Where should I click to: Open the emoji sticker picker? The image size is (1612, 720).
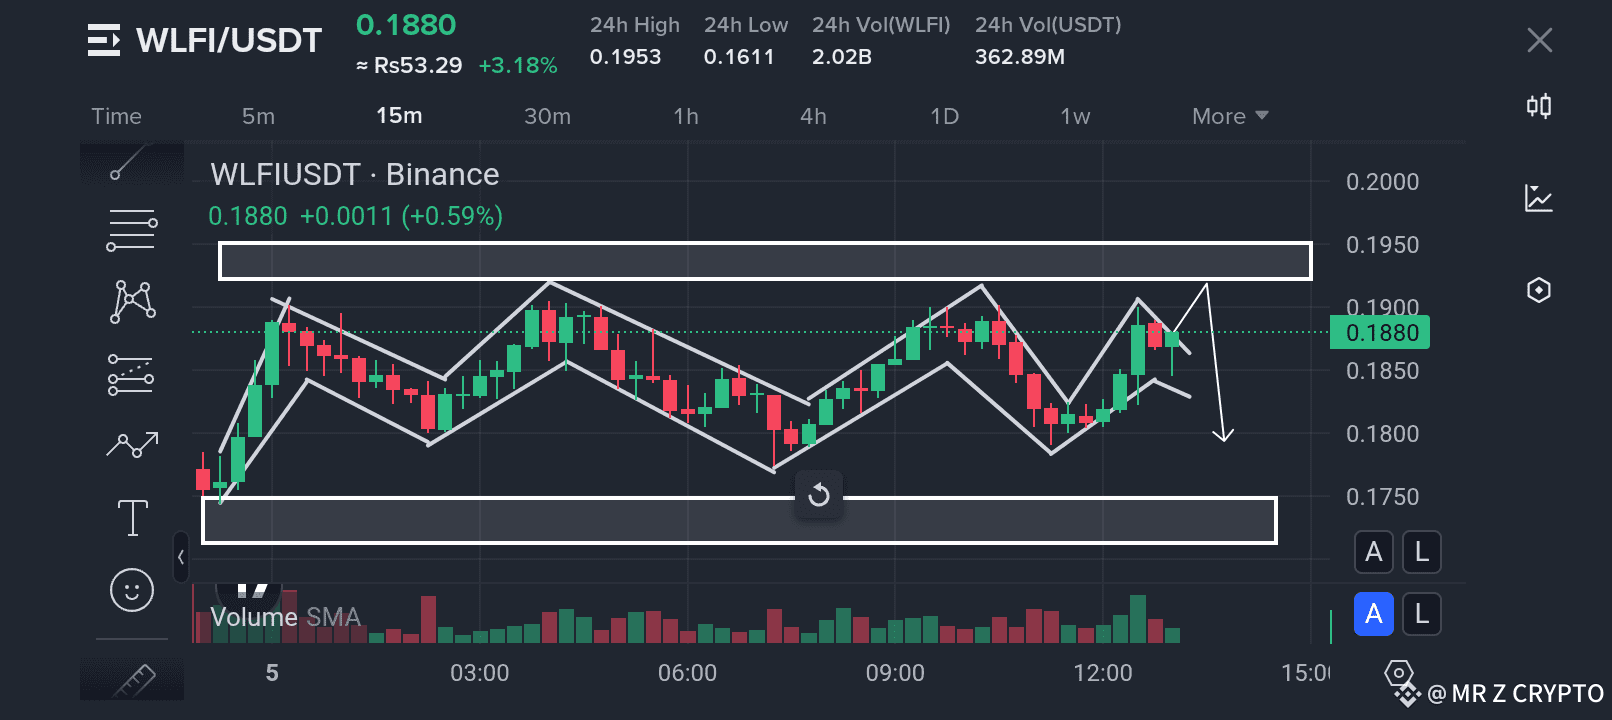click(132, 590)
